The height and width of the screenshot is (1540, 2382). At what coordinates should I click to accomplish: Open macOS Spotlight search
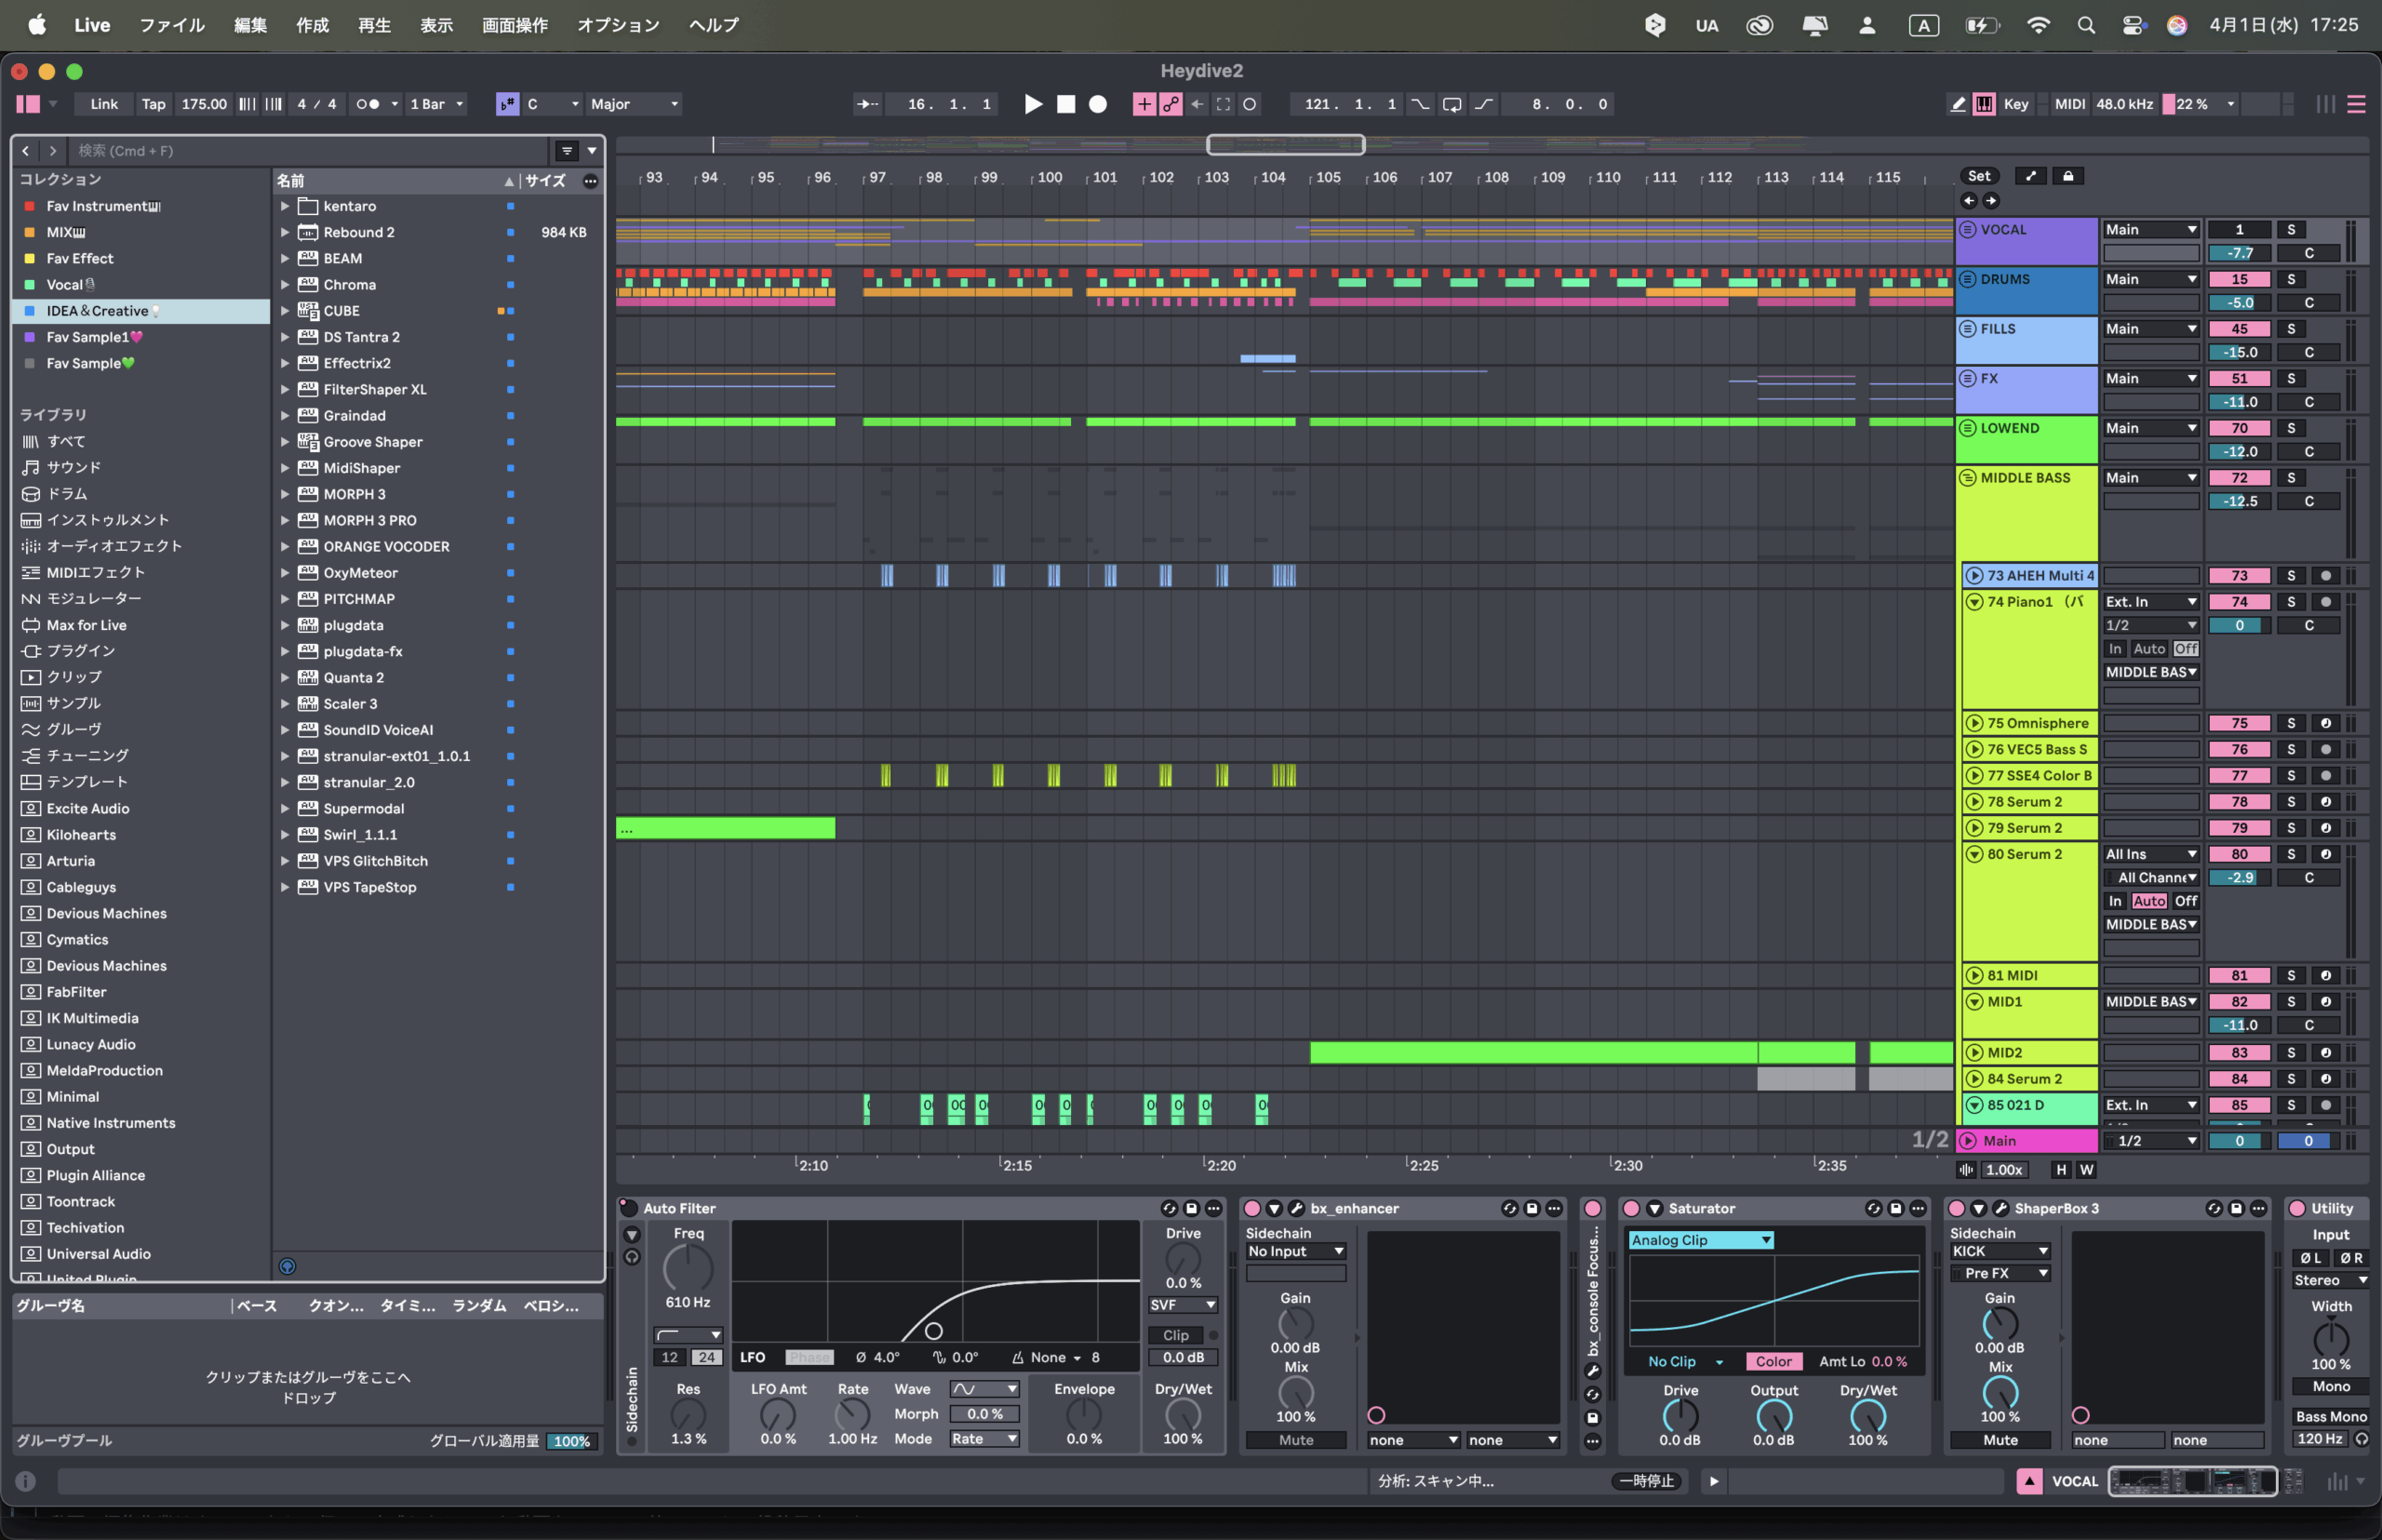(2086, 25)
